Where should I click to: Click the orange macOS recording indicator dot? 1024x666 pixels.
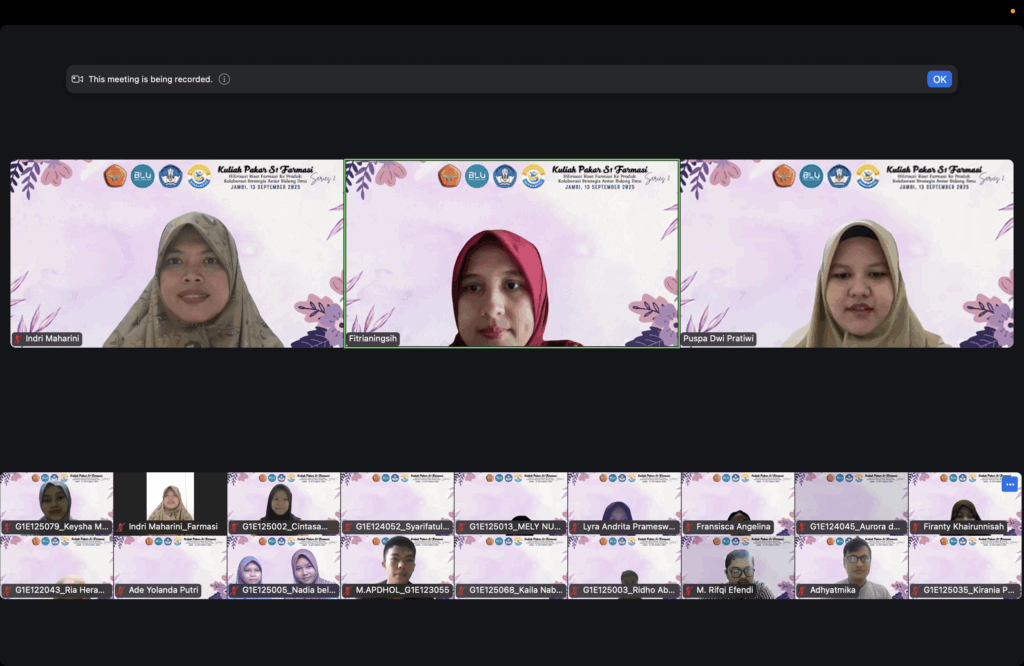tap(1012, 10)
